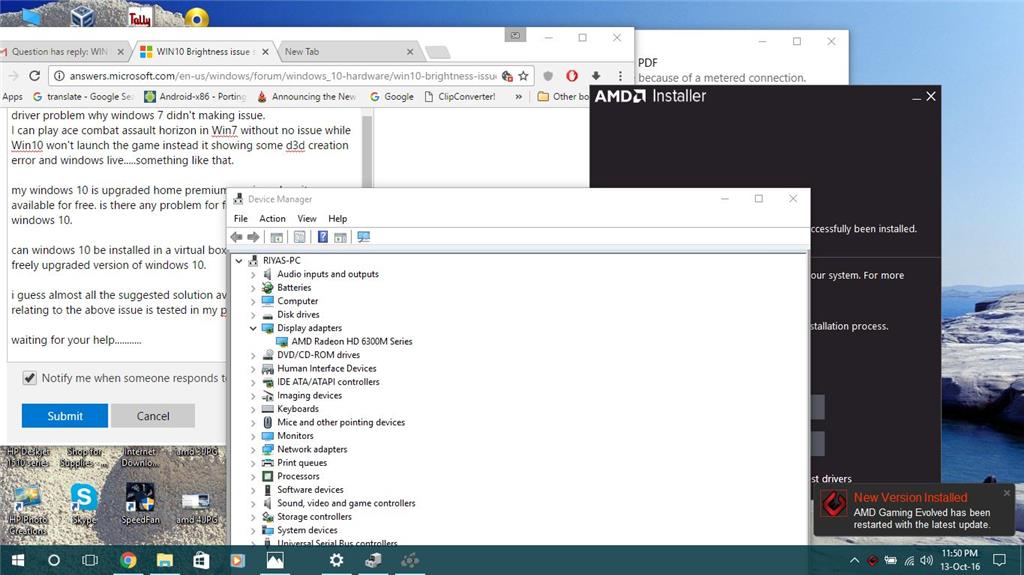Open Tally desktop icon
Image resolution: width=1024 pixels, height=575 pixels.
point(139,17)
